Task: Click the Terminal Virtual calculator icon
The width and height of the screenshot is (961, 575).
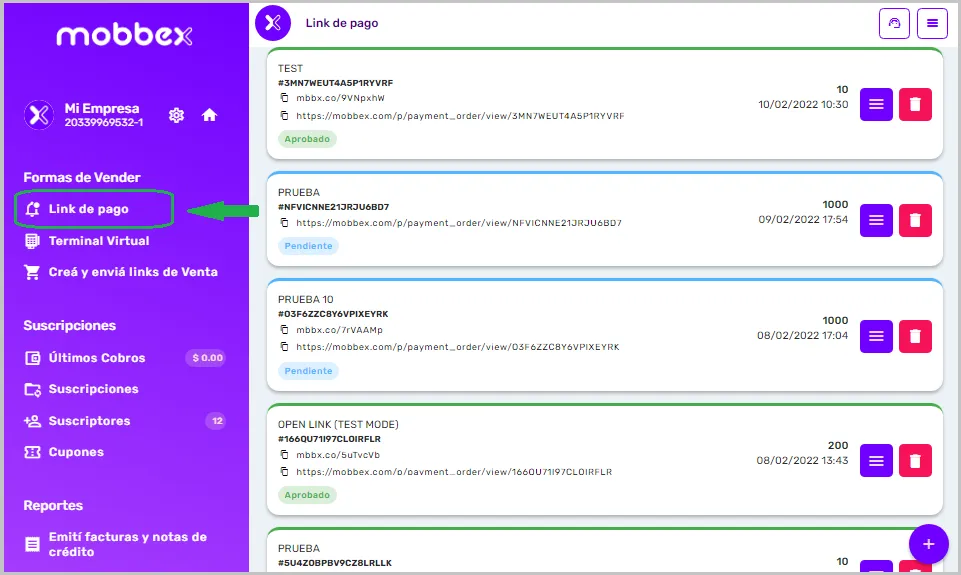Action: tap(32, 241)
